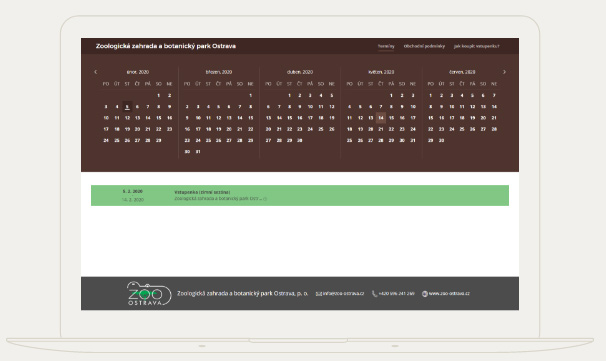Click the phone icon in the footer
606x361 pixels.
[x=374, y=294]
